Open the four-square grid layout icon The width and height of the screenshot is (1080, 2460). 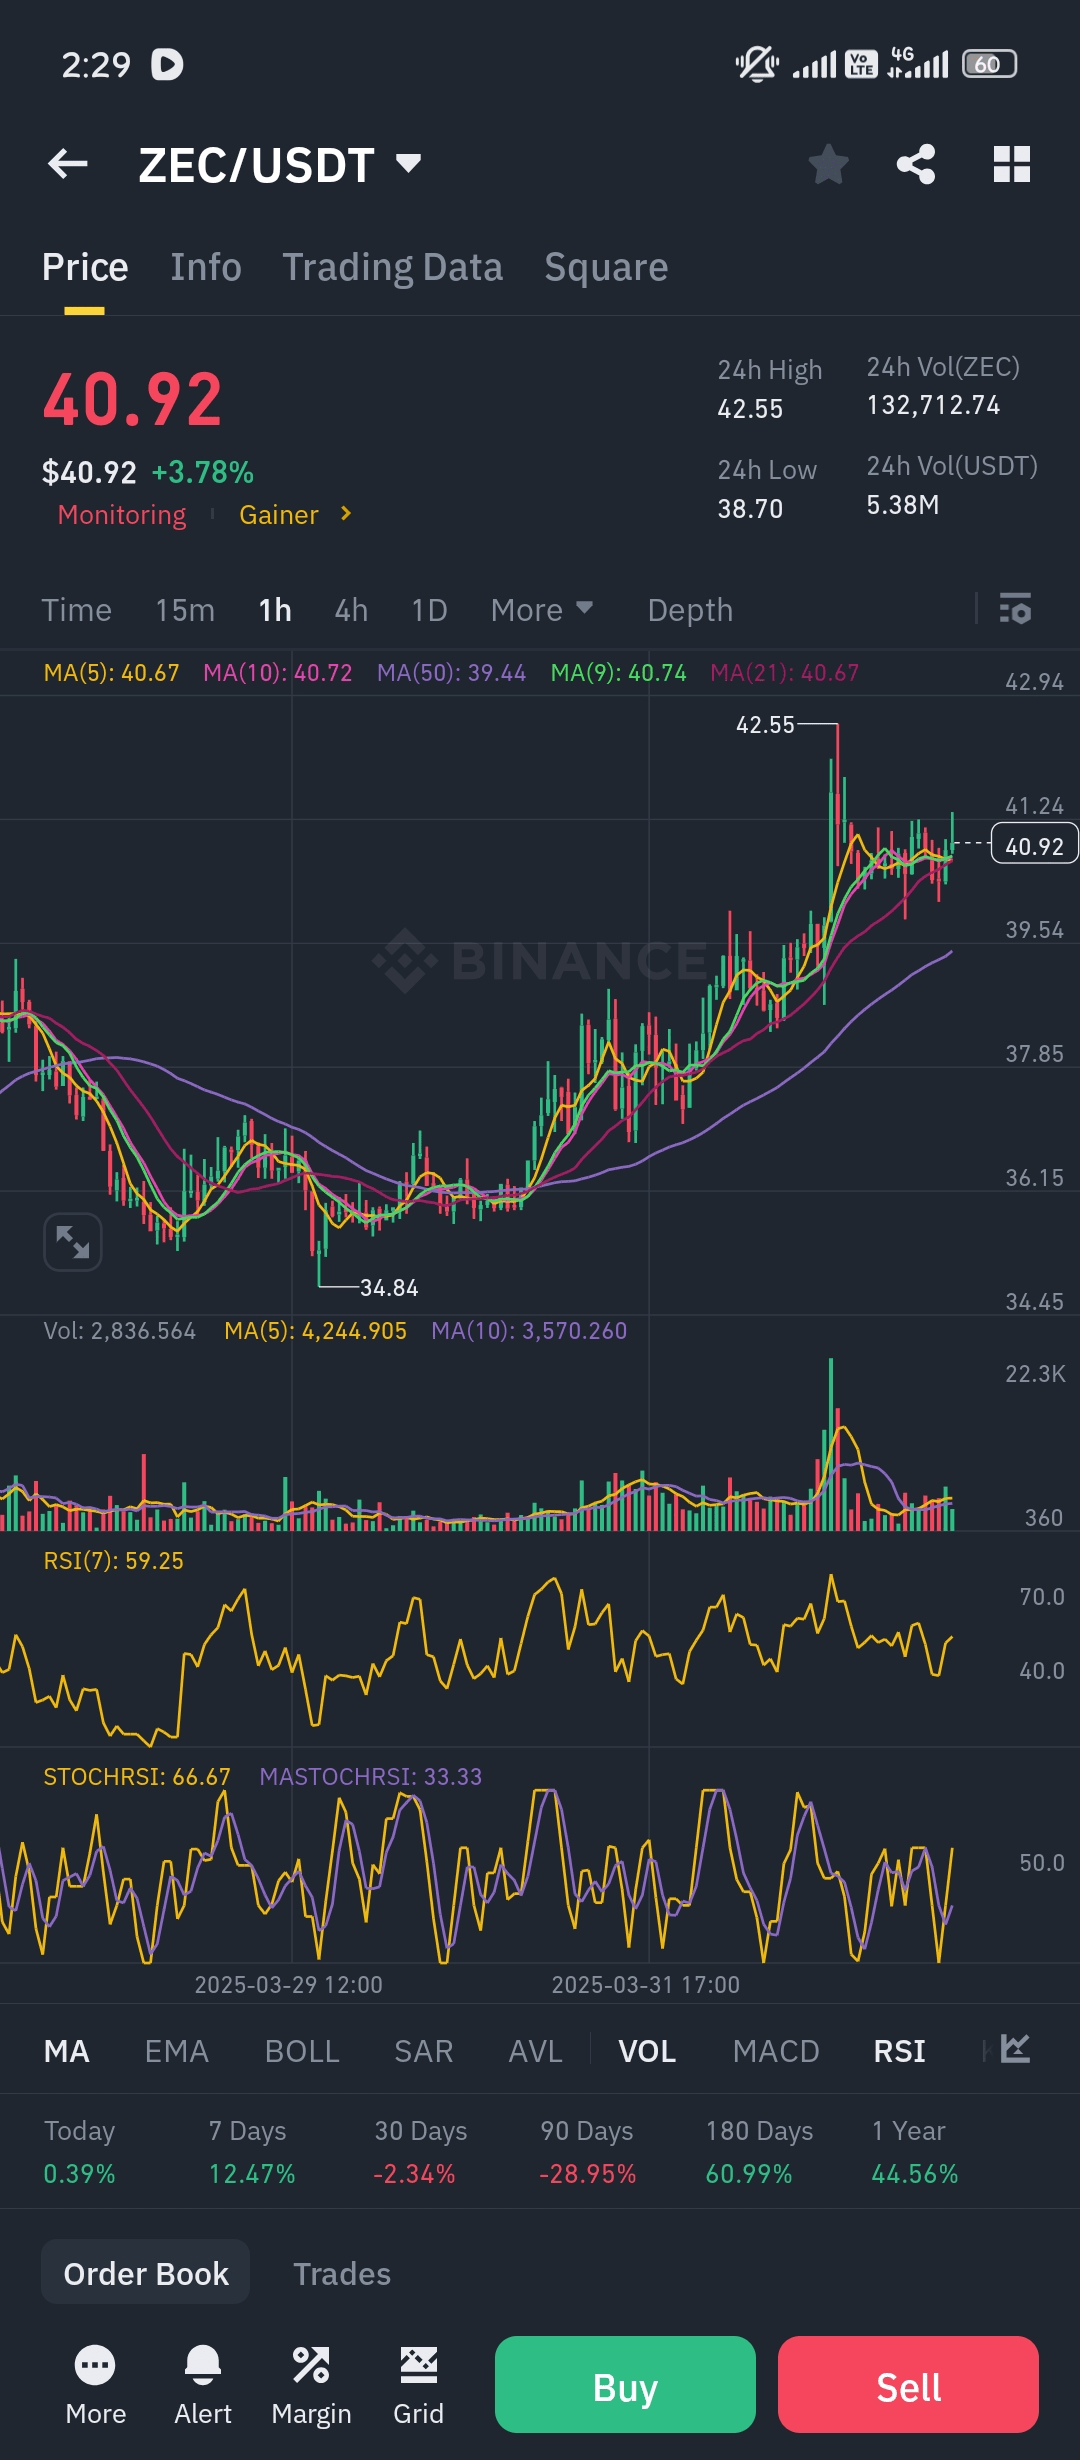click(1012, 164)
